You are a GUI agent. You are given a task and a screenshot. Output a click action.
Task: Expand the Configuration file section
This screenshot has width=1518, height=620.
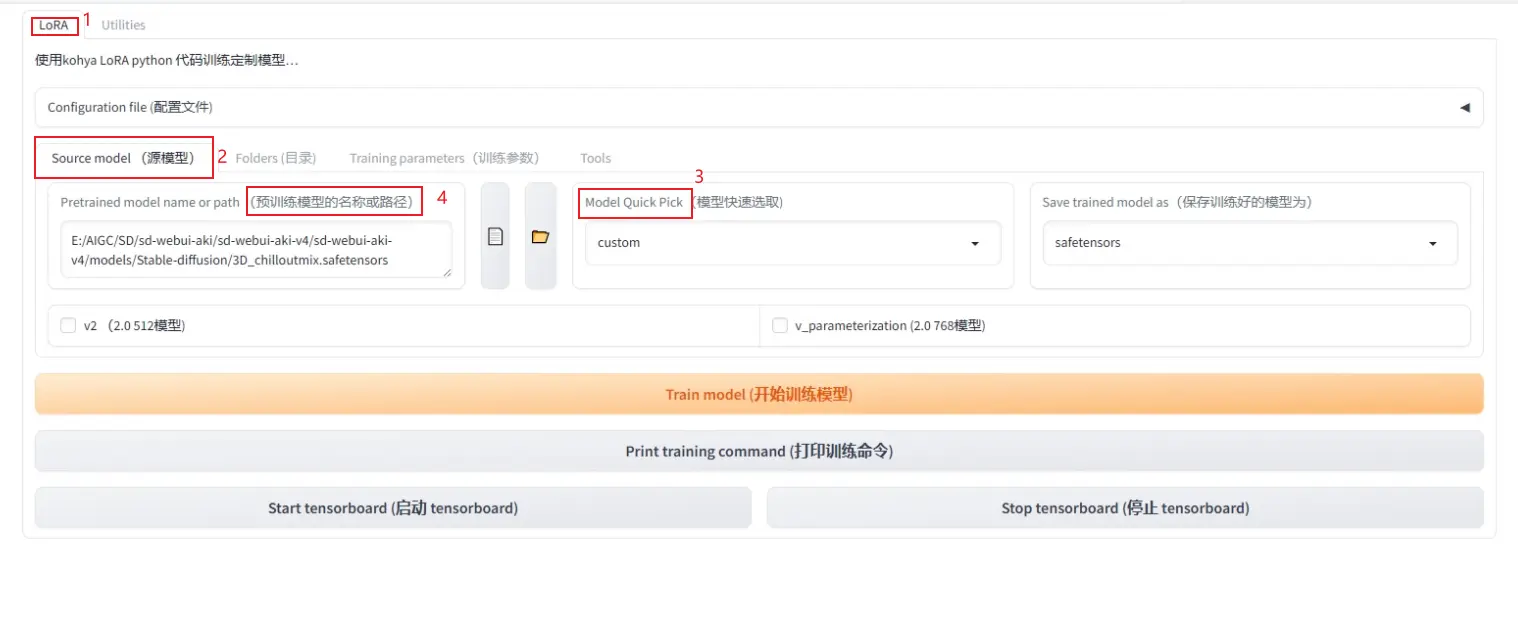(x=758, y=107)
